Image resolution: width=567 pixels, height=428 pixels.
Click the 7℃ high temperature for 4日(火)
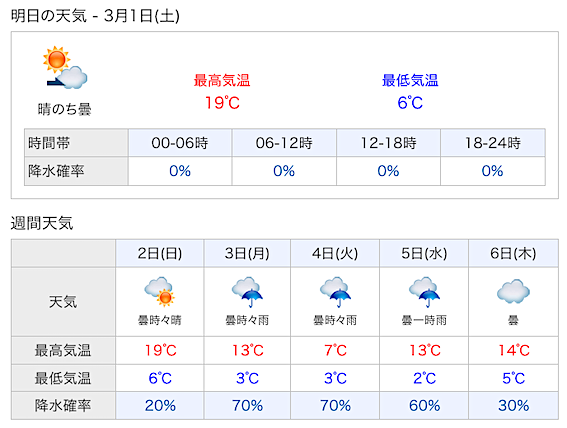tap(335, 350)
